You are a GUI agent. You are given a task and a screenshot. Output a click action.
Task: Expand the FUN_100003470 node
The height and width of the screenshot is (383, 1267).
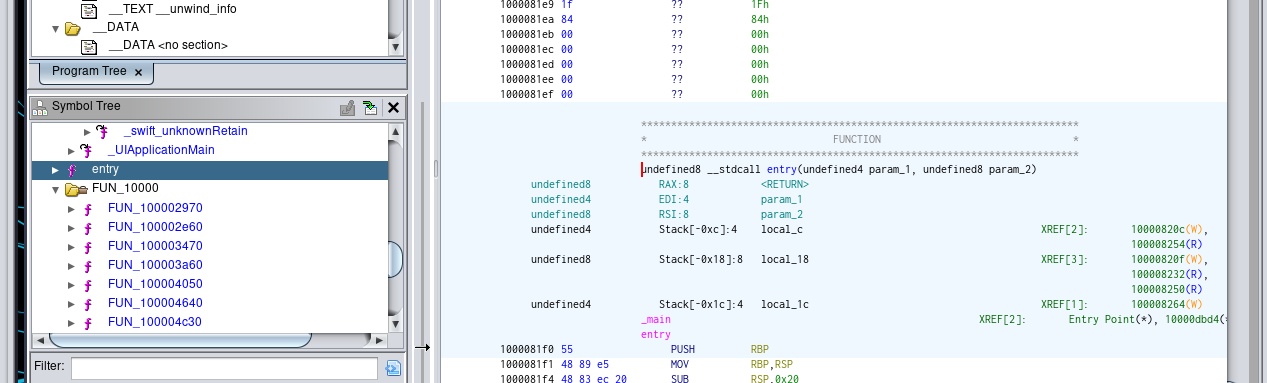[72, 246]
